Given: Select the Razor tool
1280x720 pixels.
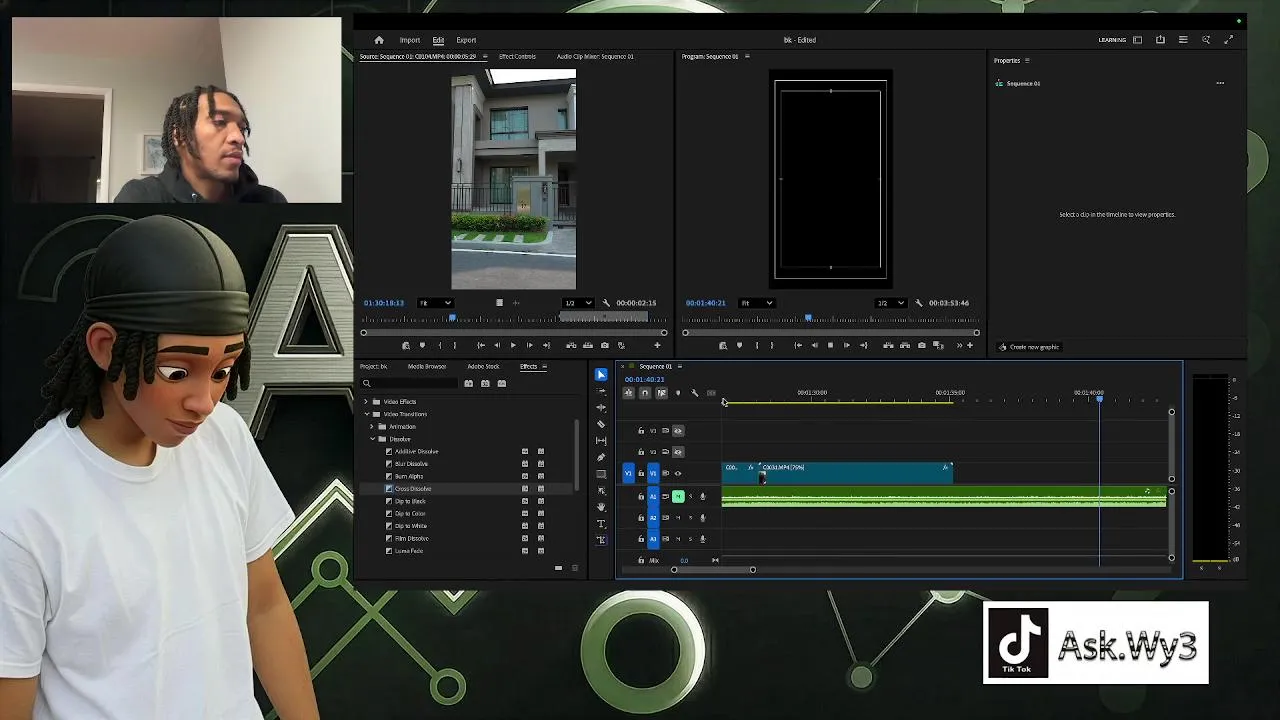Looking at the screenshot, I should (601, 424).
